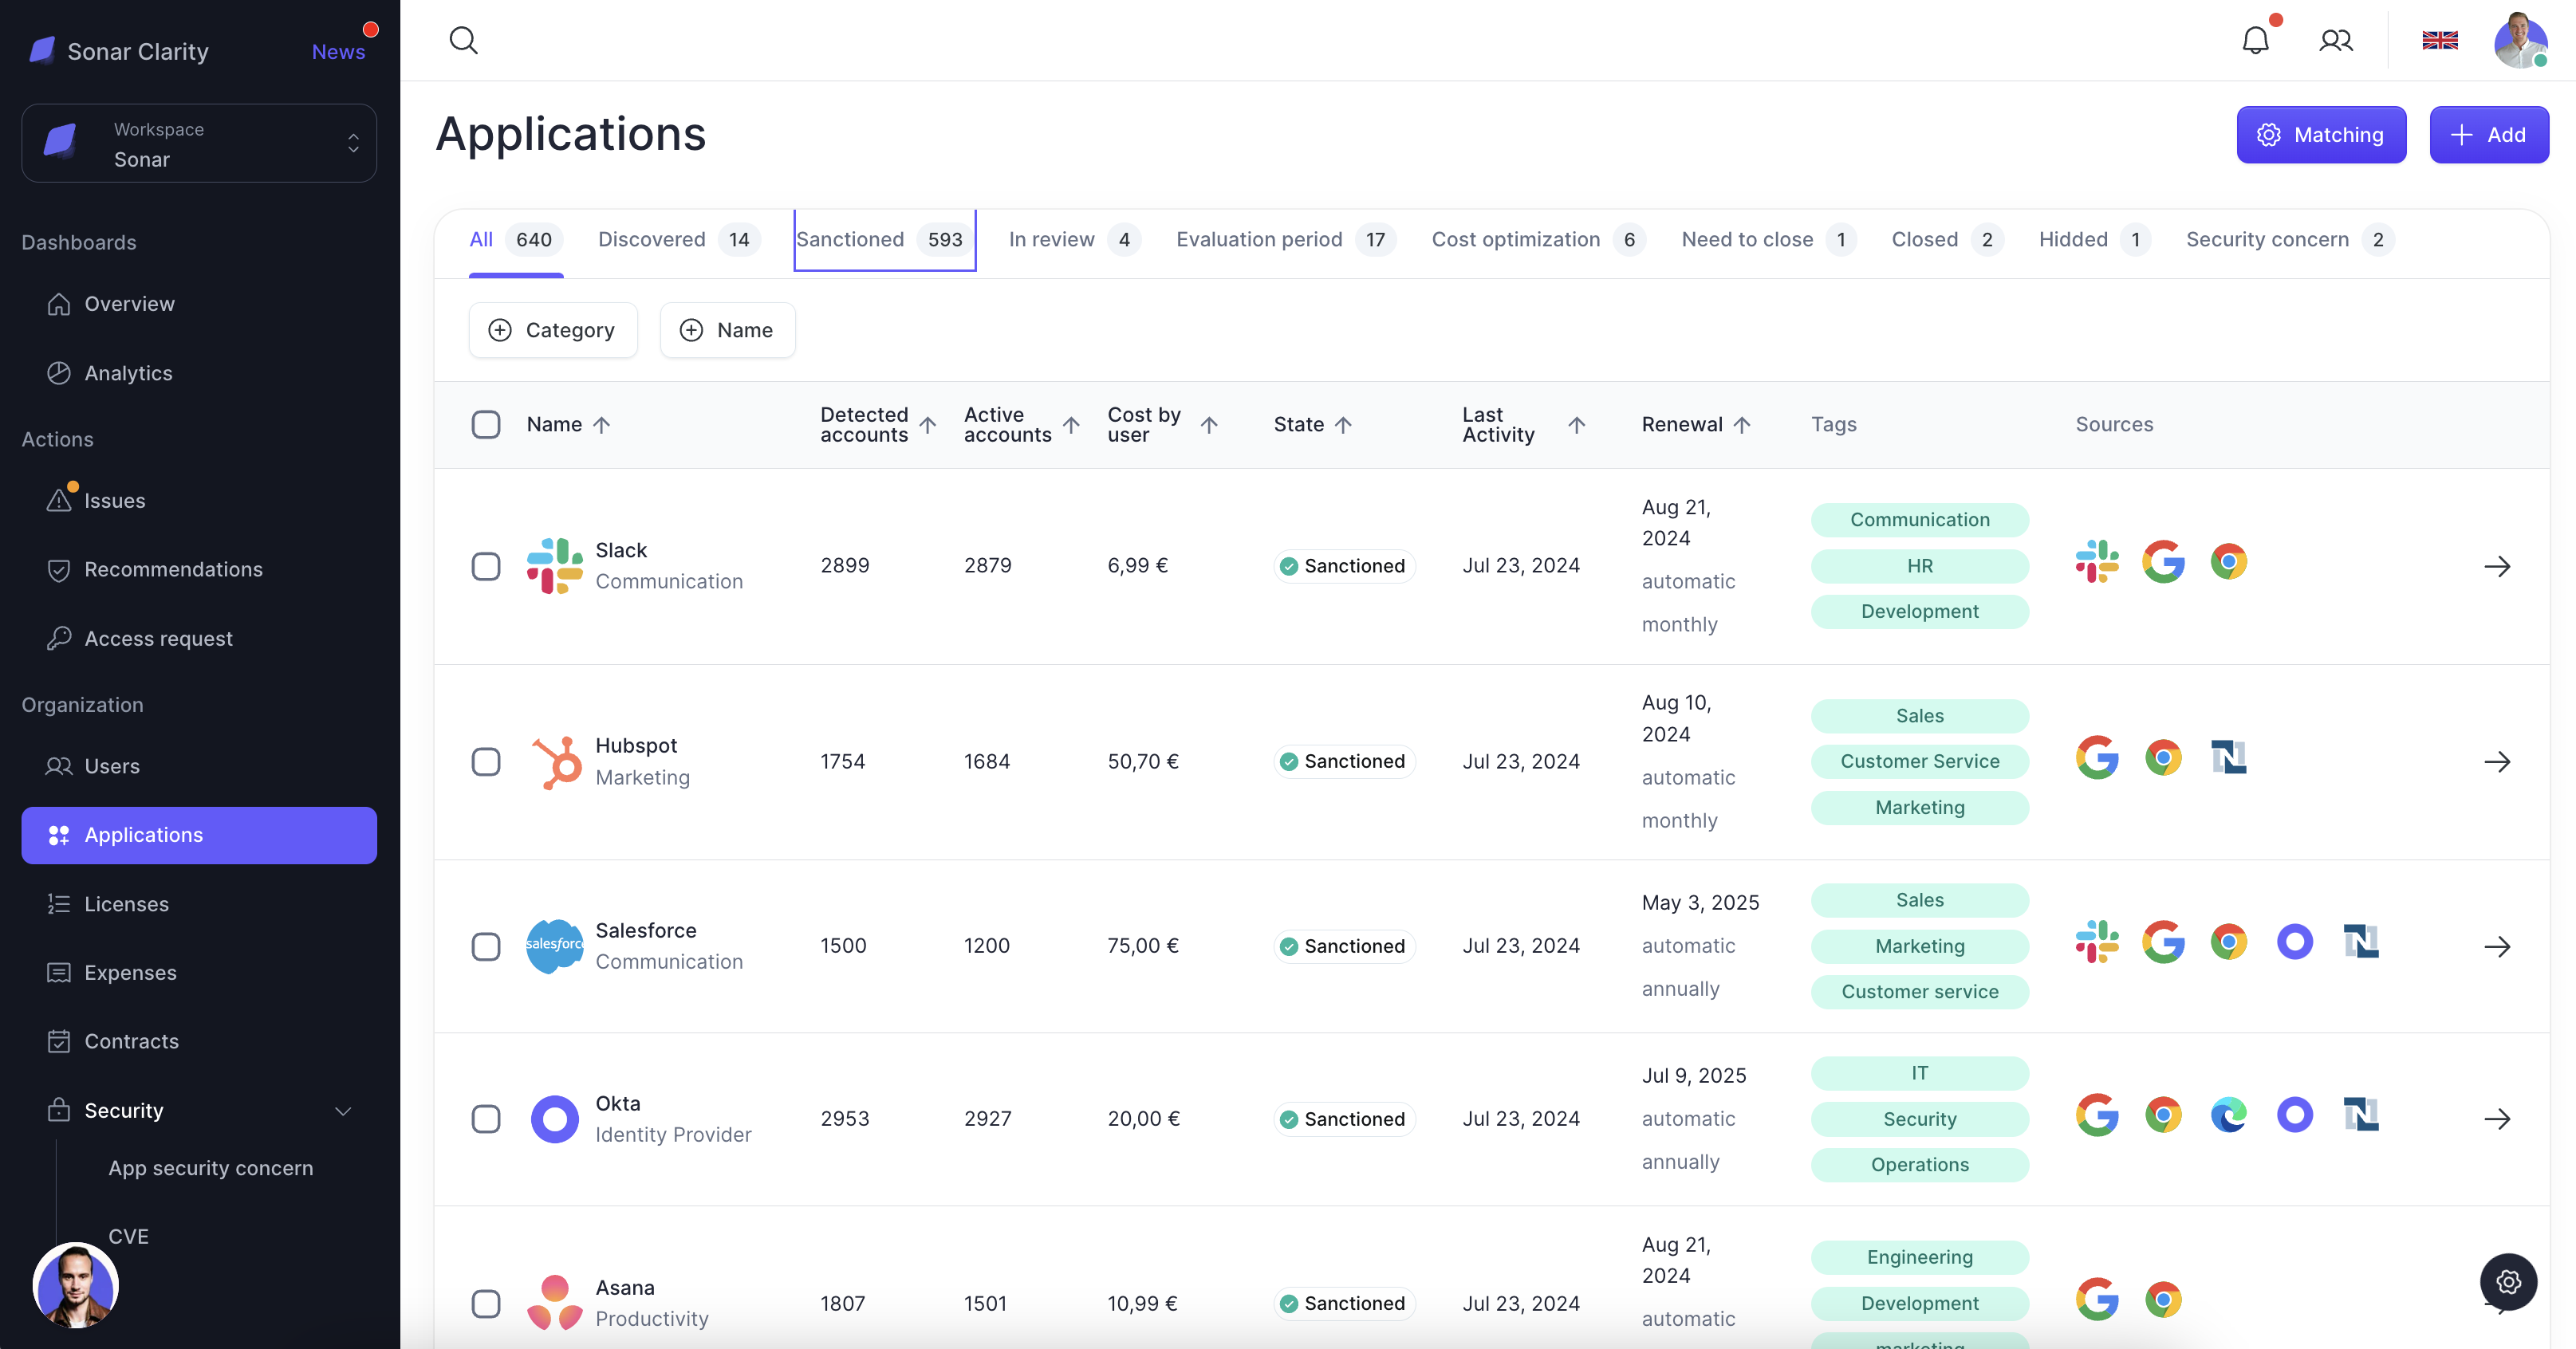Image resolution: width=2576 pixels, height=1349 pixels.
Task: Switch to the Need to close tab
Action: tap(1769, 239)
